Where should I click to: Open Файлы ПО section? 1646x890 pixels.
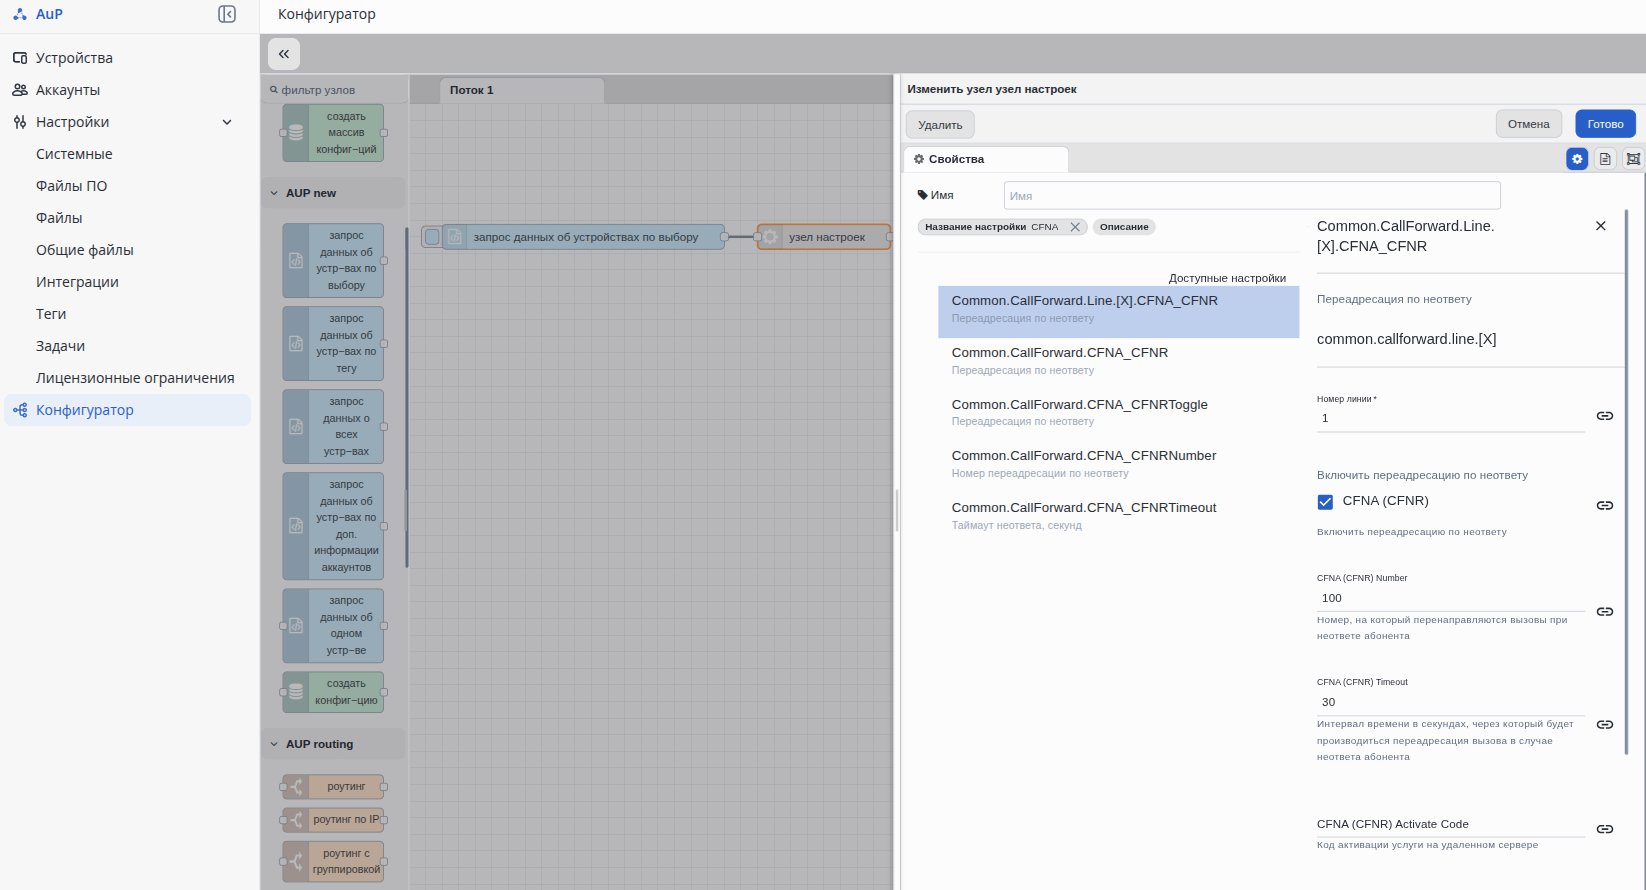pyautogui.click(x=71, y=186)
